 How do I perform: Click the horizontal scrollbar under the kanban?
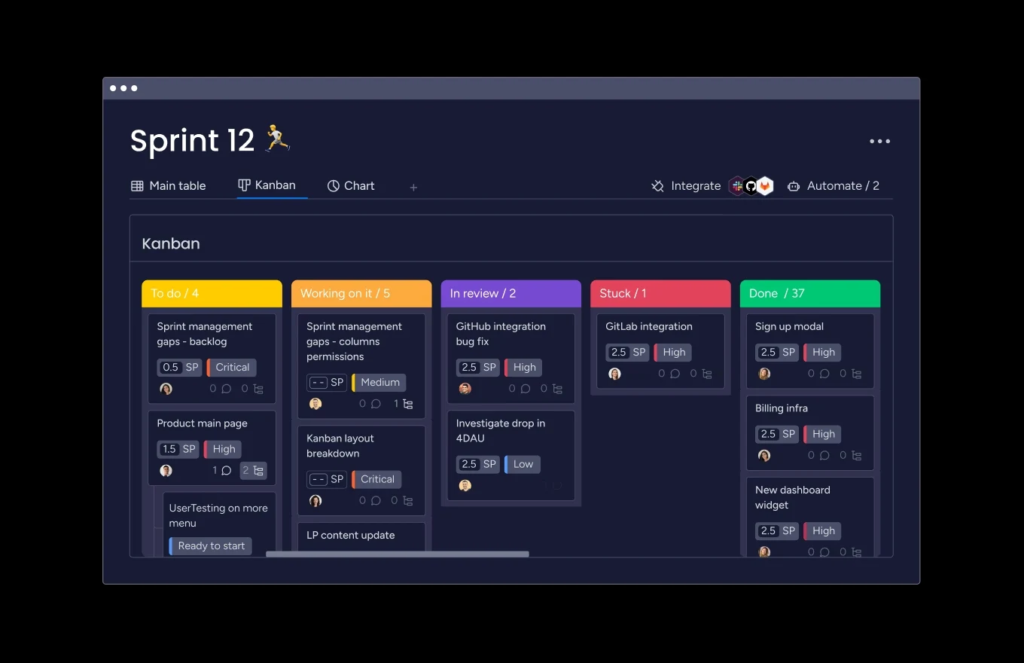pos(397,554)
